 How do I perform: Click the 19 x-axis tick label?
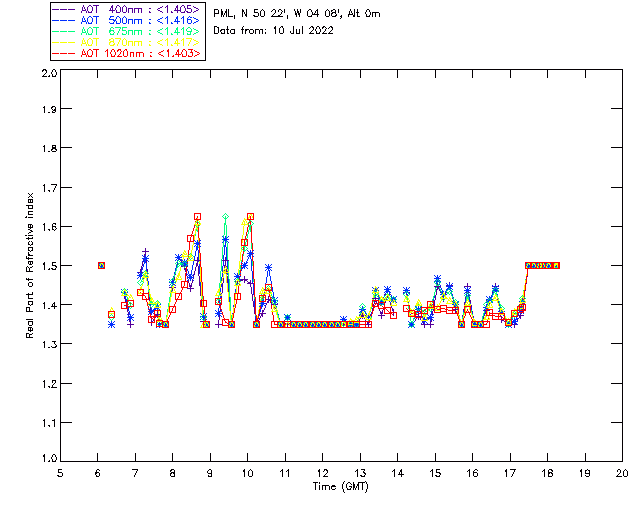pos(585,474)
